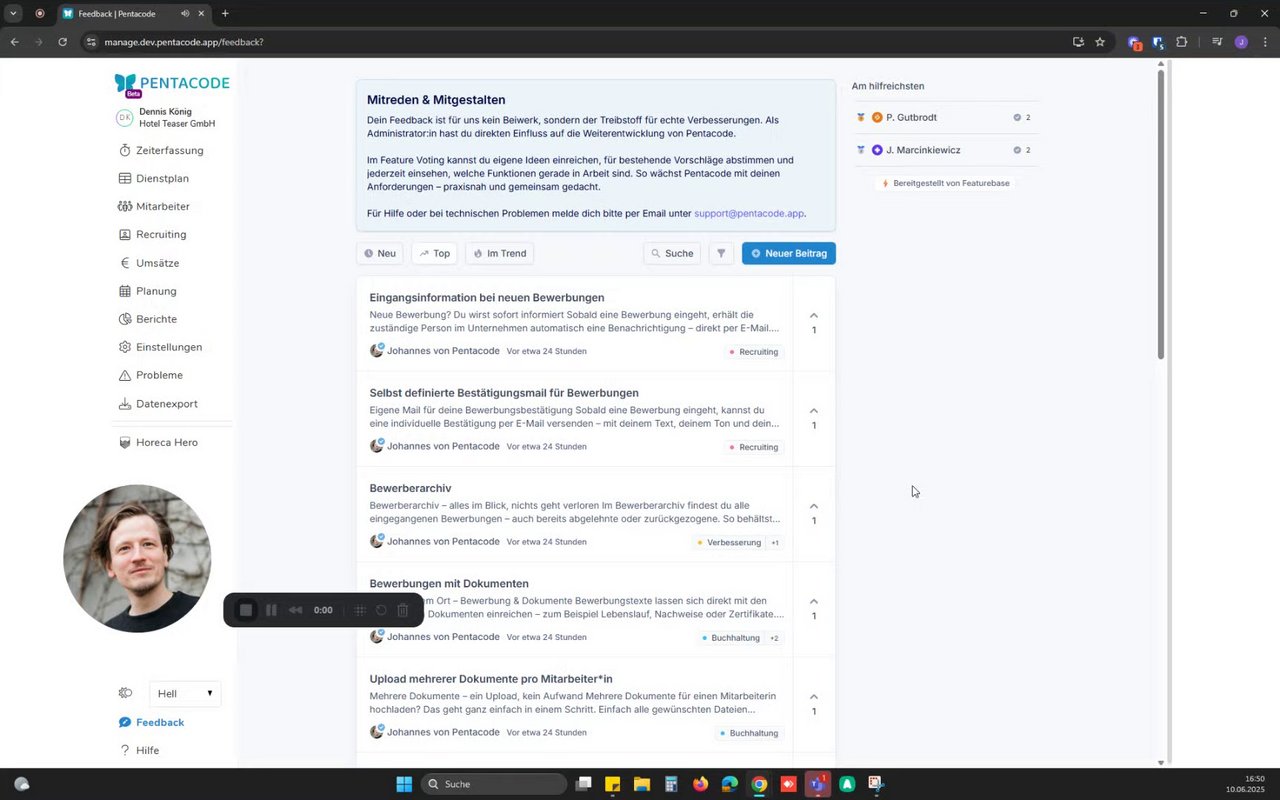The width and height of the screenshot is (1280, 800).
Task: Open Zeiterfassung in the sidebar
Action: point(161,150)
